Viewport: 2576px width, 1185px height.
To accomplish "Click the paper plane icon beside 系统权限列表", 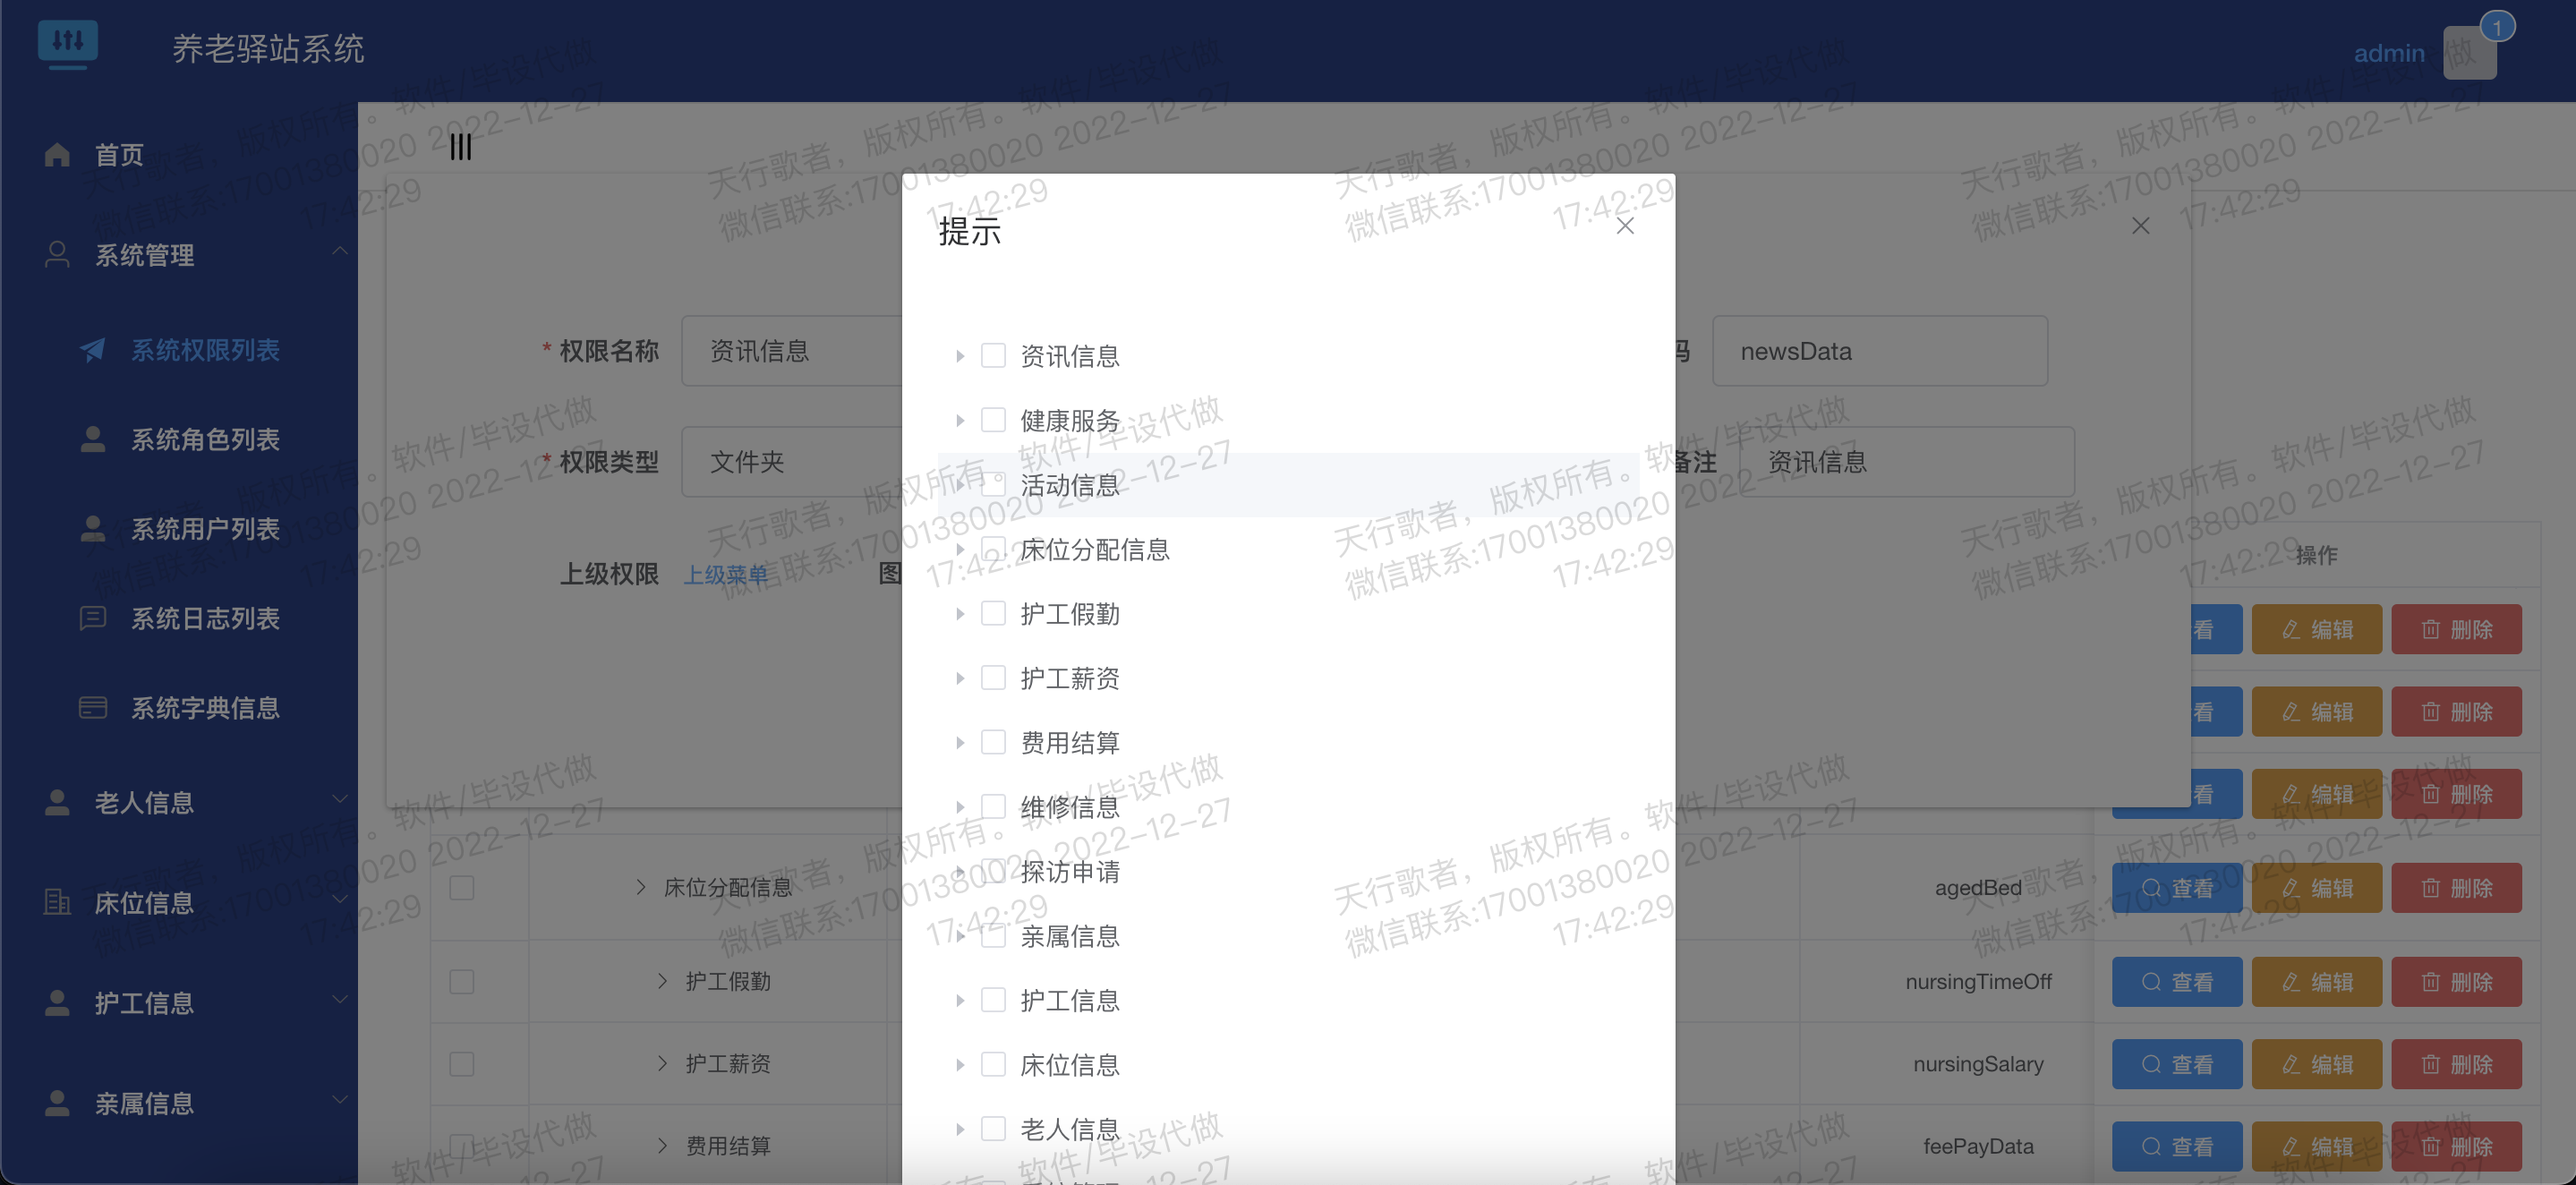I will (x=93, y=350).
